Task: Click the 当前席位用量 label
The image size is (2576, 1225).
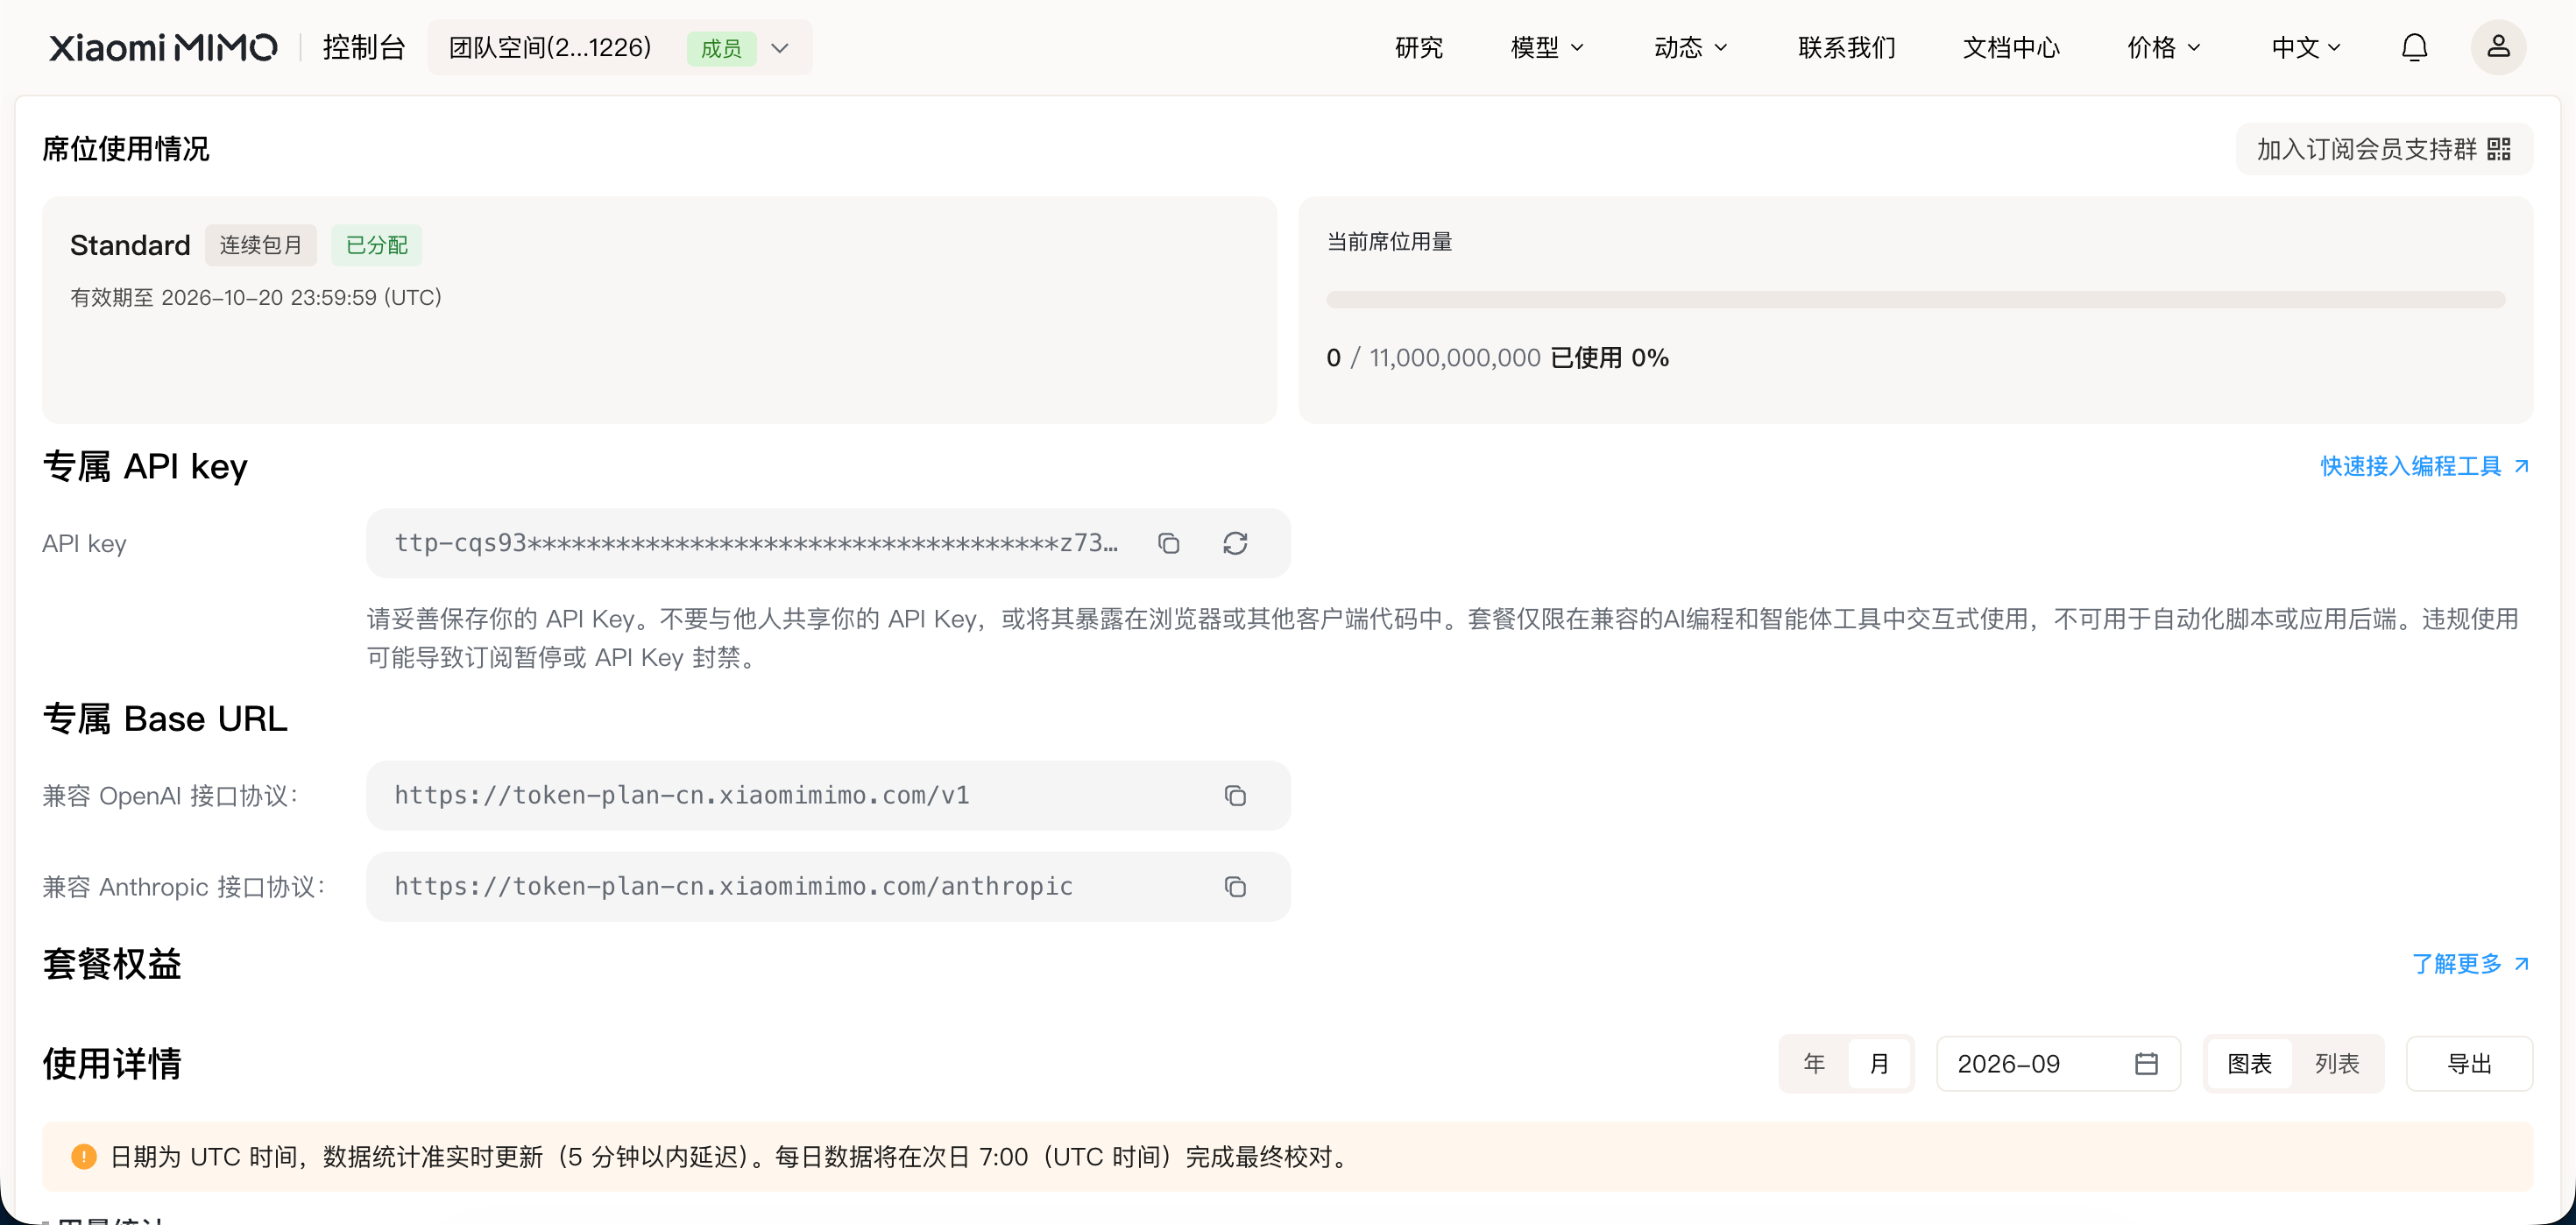Action: (1389, 242)
